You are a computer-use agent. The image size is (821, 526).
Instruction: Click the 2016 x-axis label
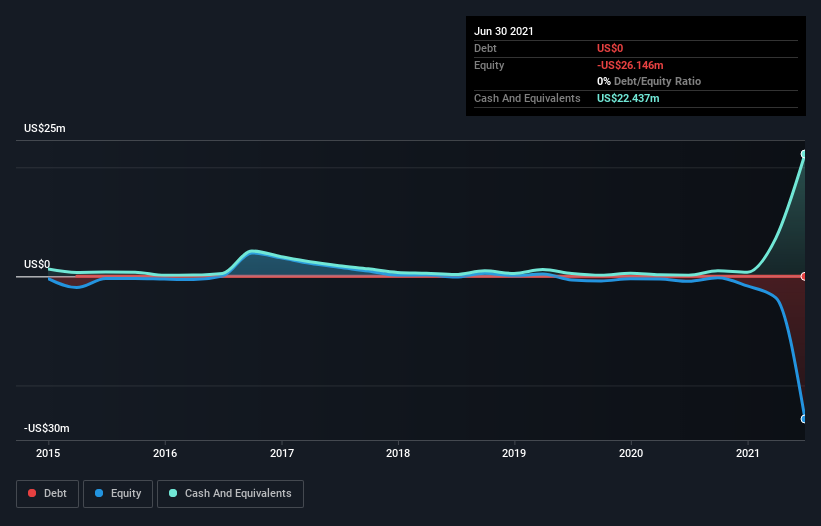(165, 453)
